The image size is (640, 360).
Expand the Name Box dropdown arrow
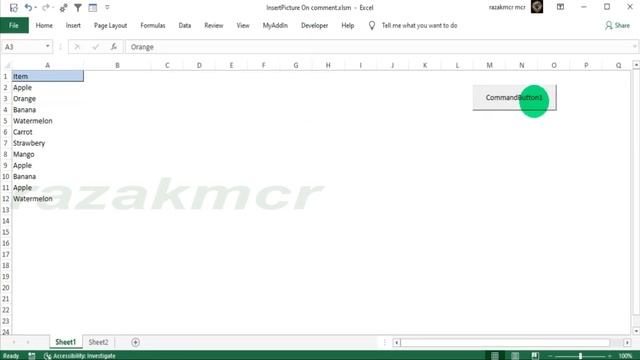(x=47, y=47)
